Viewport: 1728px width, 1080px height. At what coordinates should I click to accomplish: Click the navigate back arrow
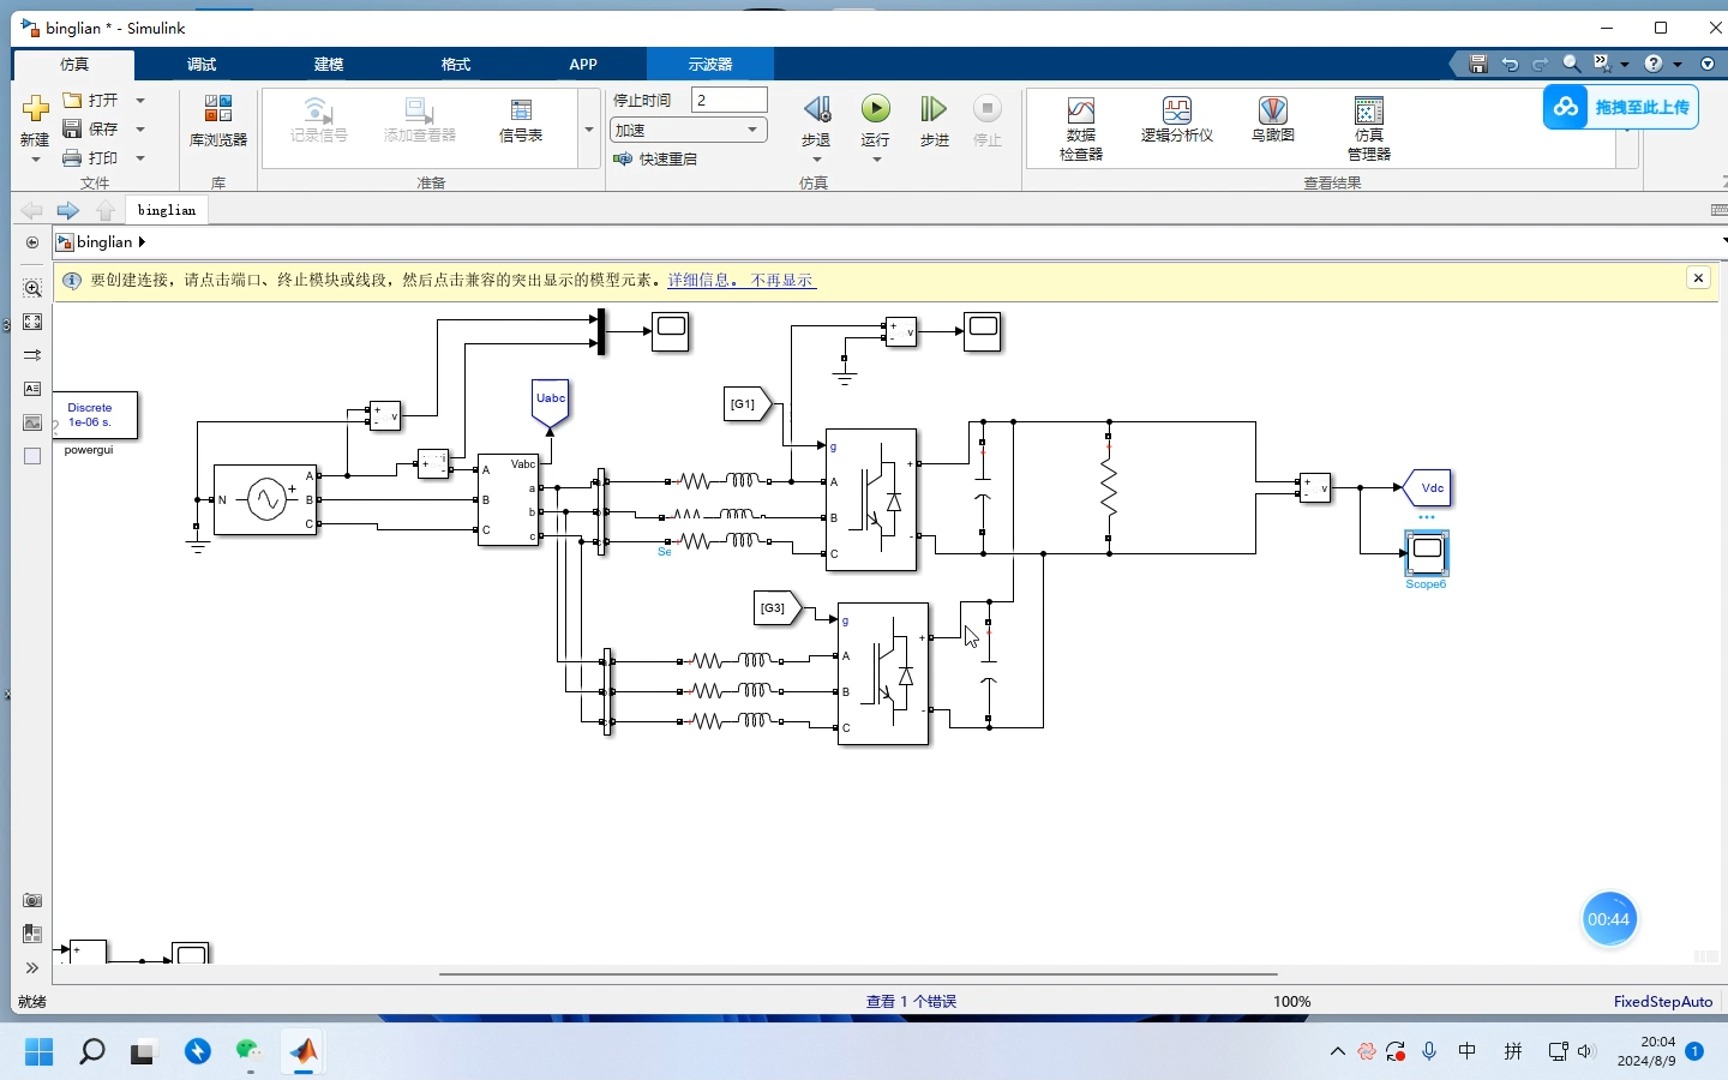coord(31,210)
